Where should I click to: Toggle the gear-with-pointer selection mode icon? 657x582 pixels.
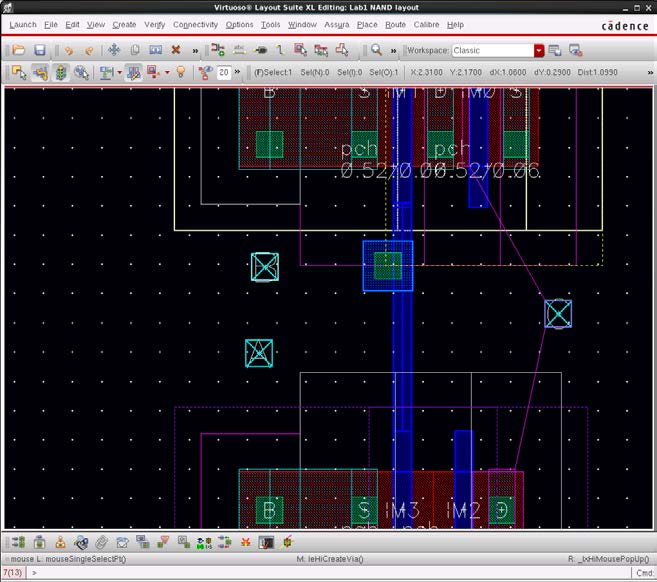click(81, 72)
